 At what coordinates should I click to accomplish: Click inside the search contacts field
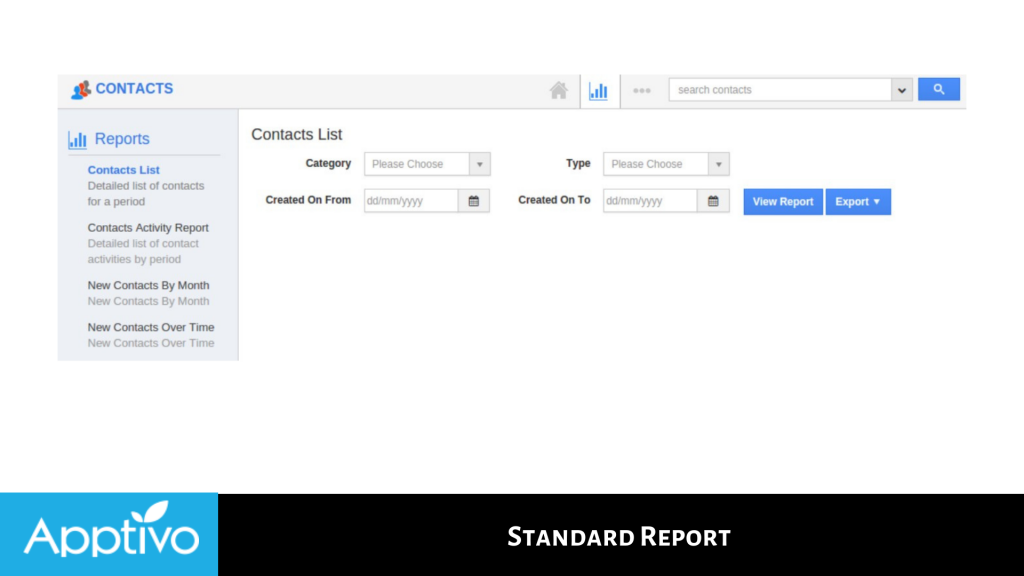tap(780, 89)
